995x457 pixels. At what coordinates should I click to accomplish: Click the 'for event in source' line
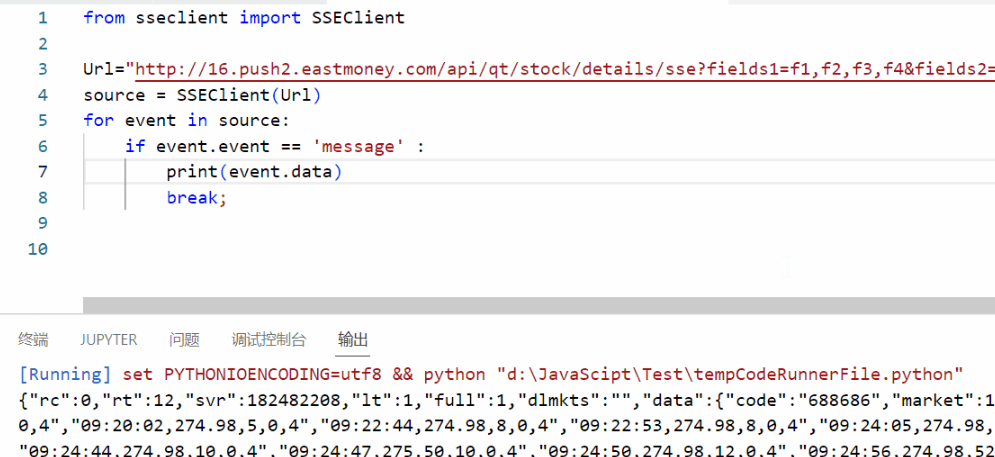click(185, 121)
